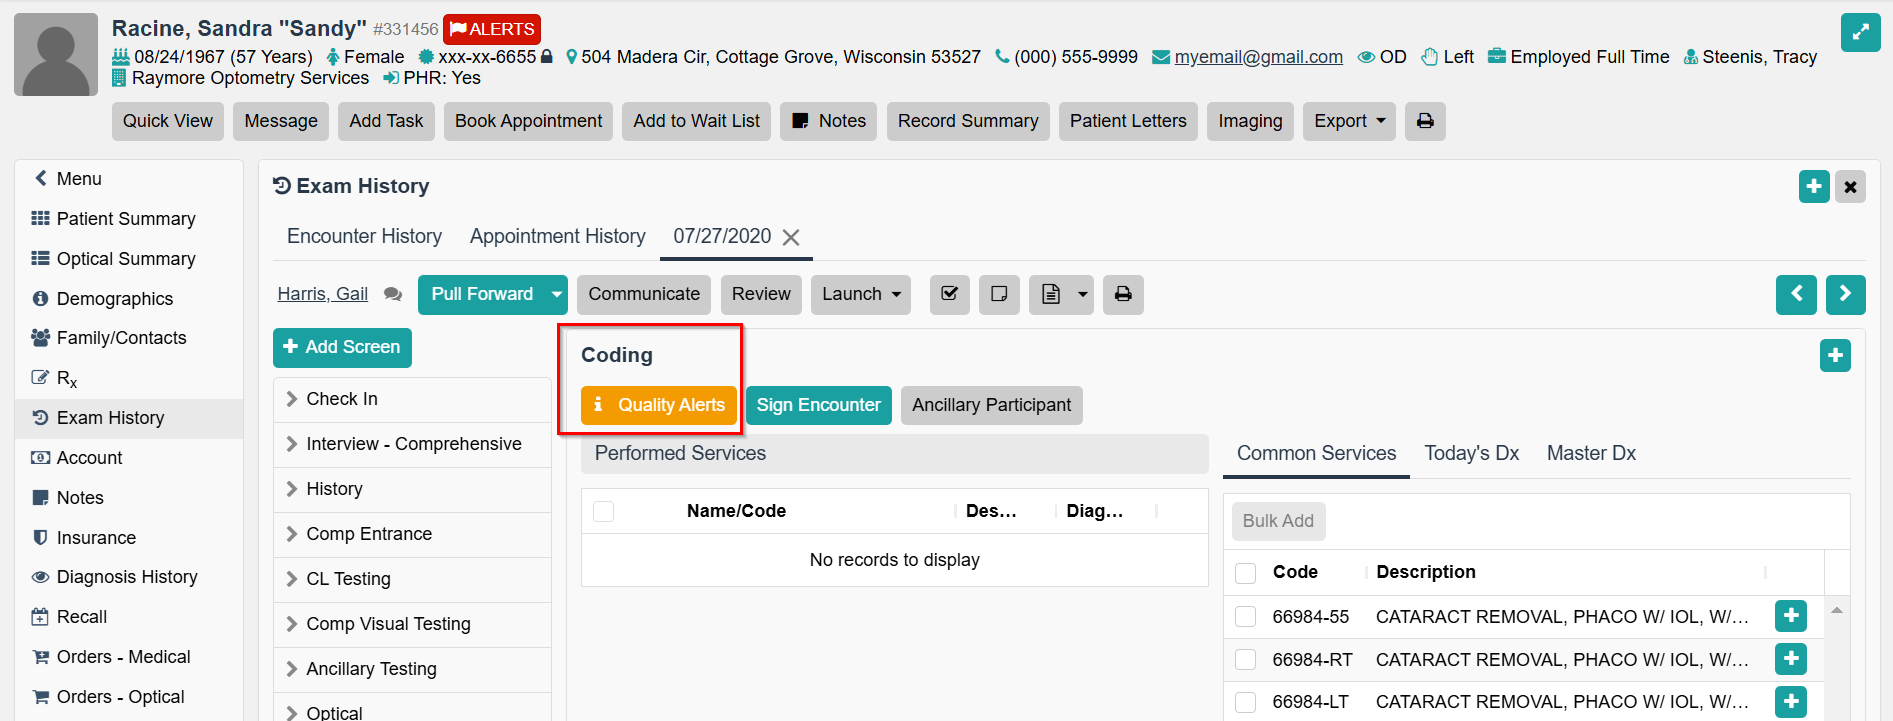
Task: Go to next encounter with right arrow
Action: click(1845, 294)
